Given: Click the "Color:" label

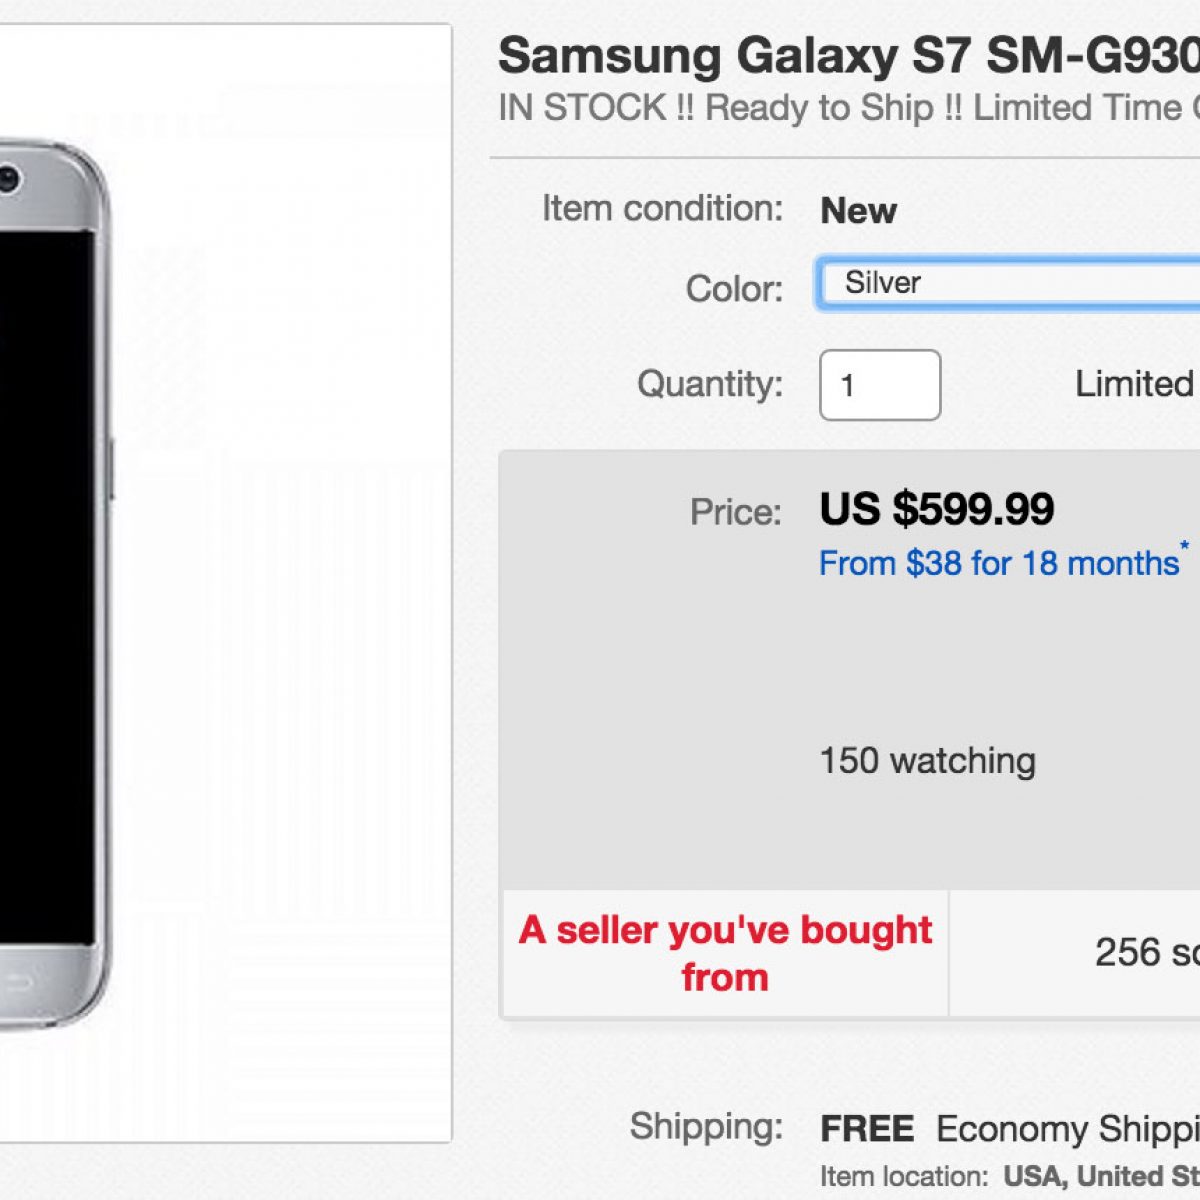Looking at the screenshot, I should (x=734, y=289).
